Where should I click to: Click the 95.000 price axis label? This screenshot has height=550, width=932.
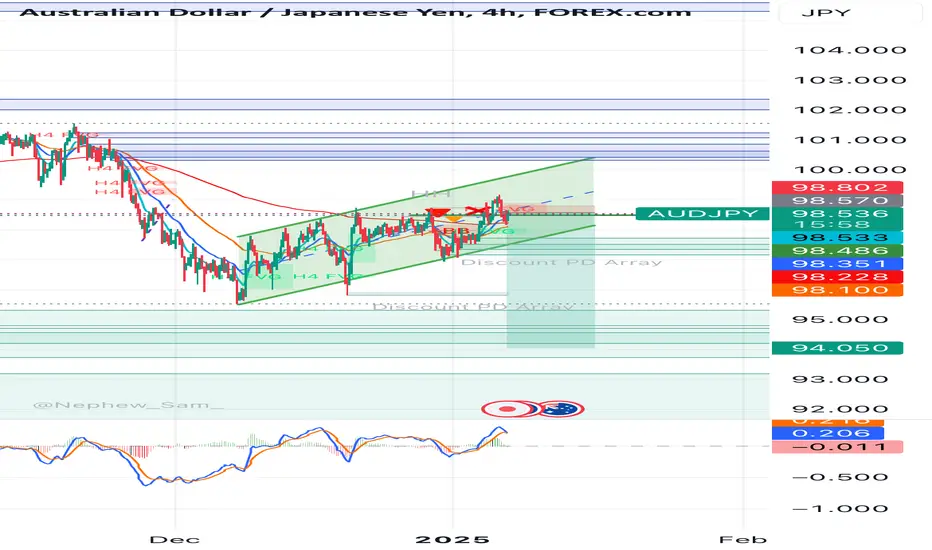[840, 319]
